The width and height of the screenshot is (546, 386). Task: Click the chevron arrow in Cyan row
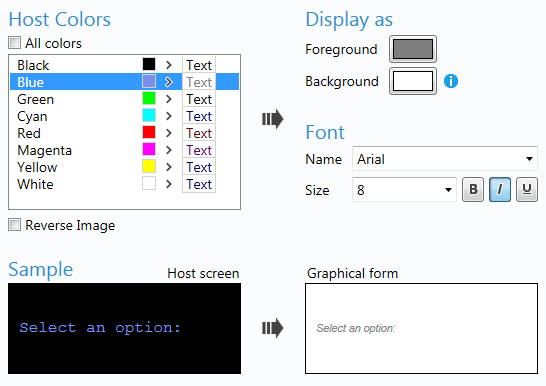click(169, 116)
